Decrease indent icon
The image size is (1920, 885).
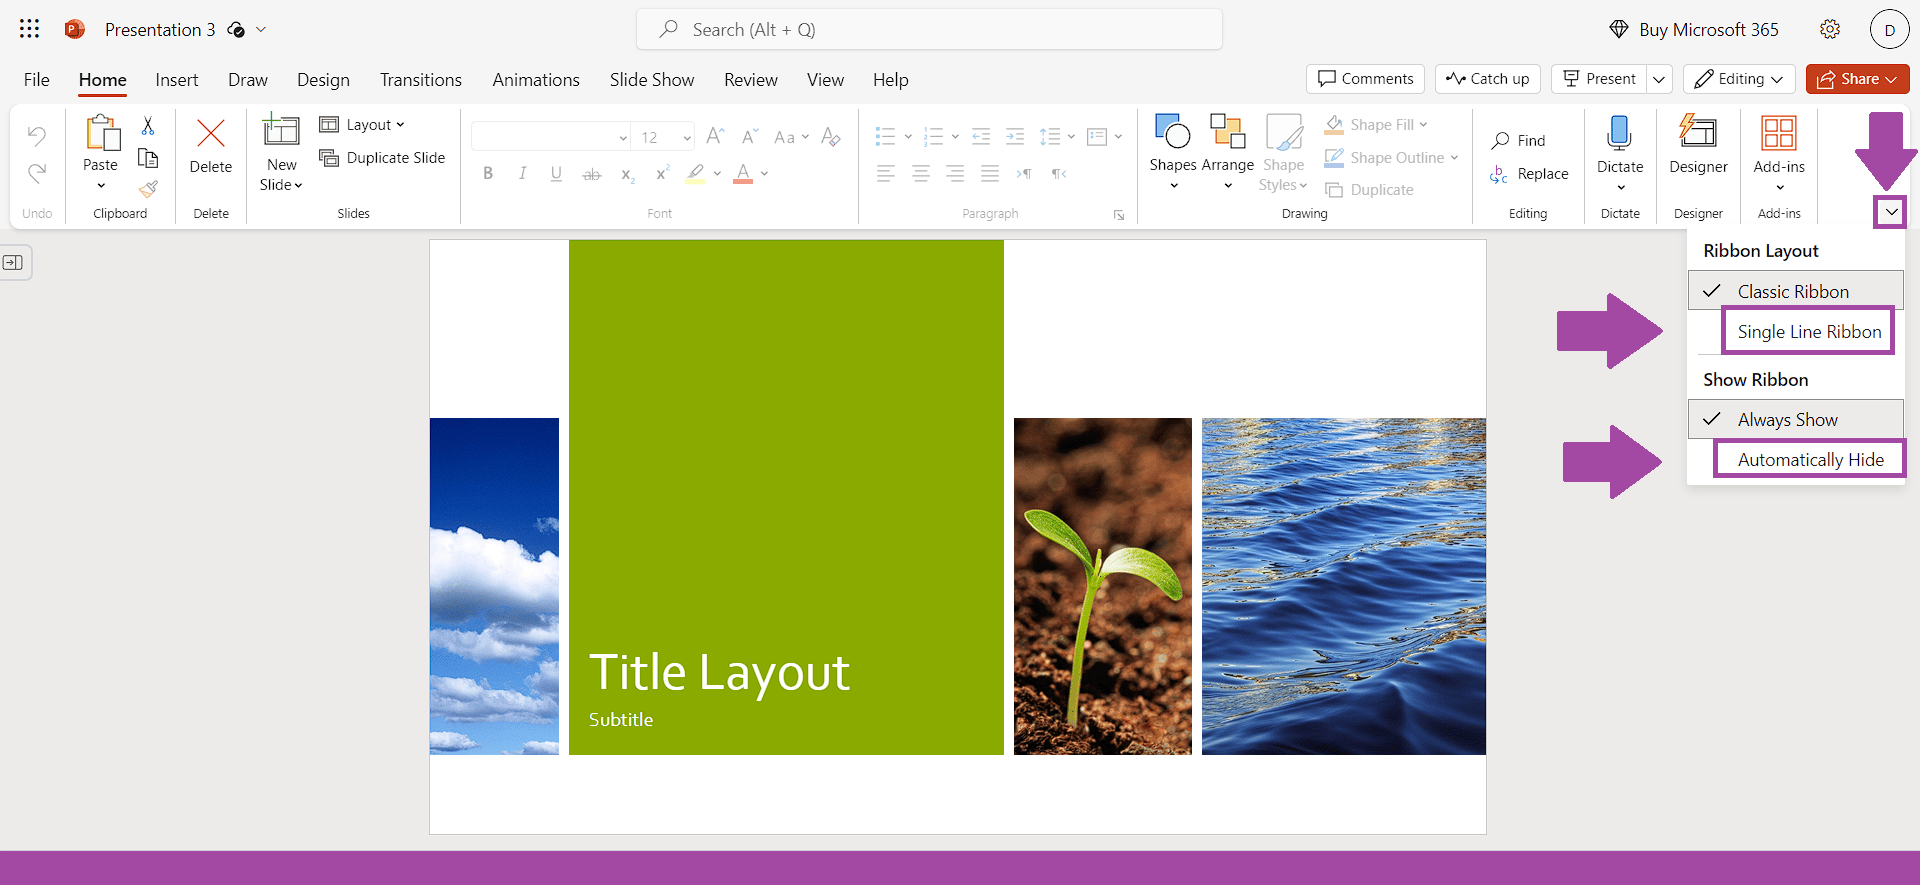981,136
